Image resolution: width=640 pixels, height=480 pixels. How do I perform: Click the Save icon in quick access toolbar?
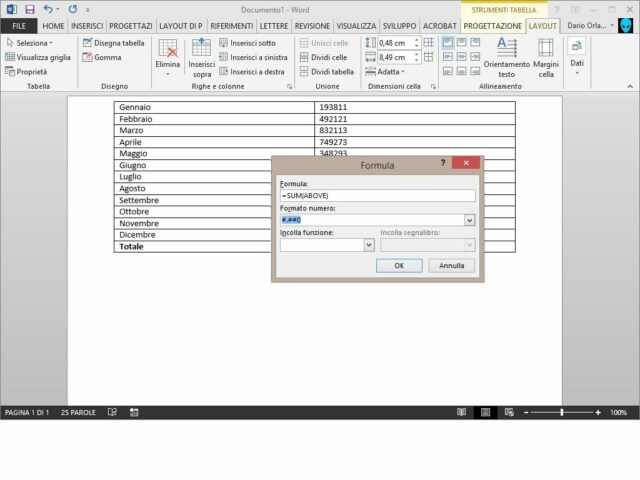click(x=29, y=9)
